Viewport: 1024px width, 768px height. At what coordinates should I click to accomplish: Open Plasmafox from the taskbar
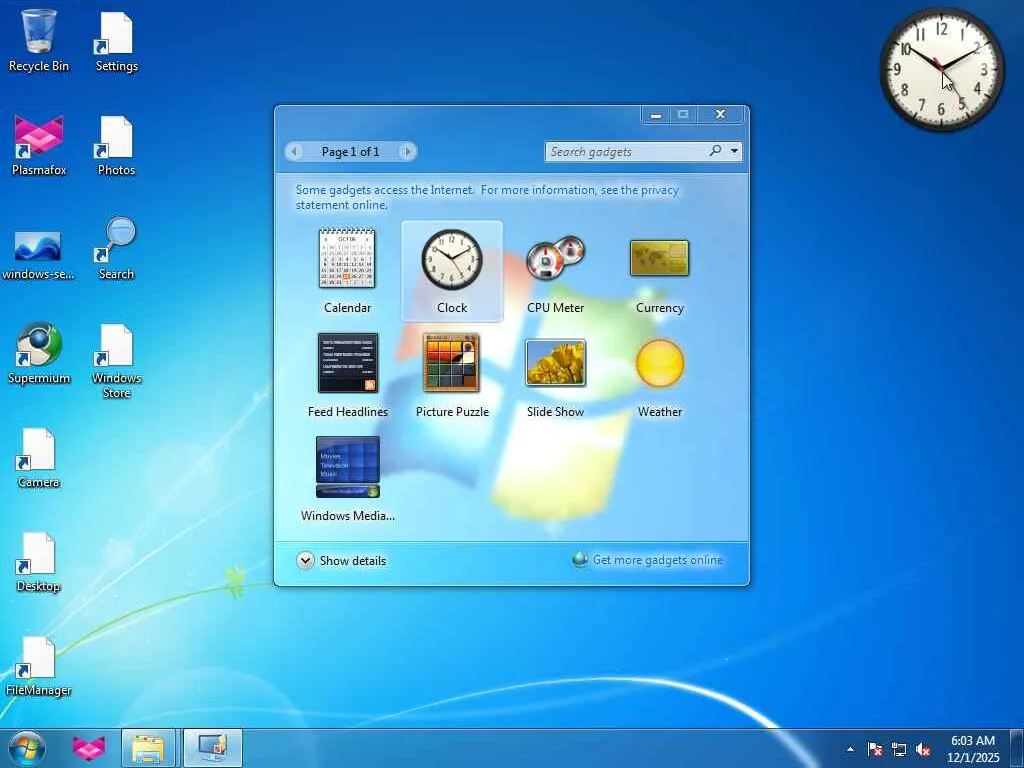pos(89,748)
